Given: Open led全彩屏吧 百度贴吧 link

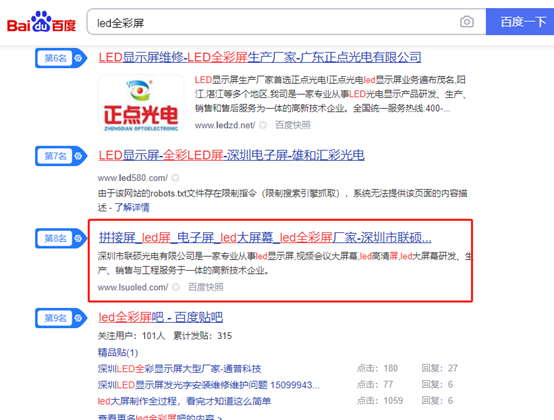Looking at the screenshot, I should [x=160, y=317].
